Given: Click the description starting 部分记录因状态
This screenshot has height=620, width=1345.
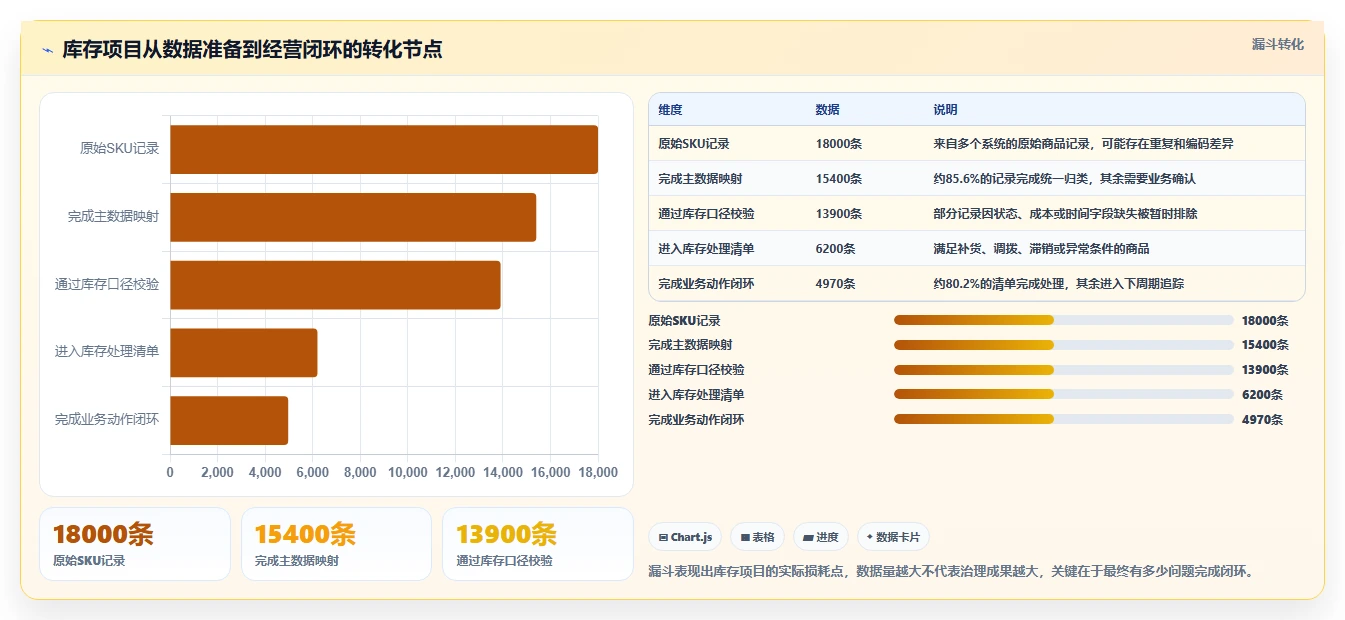Looking at the screenshot, I should [1066, 214].
